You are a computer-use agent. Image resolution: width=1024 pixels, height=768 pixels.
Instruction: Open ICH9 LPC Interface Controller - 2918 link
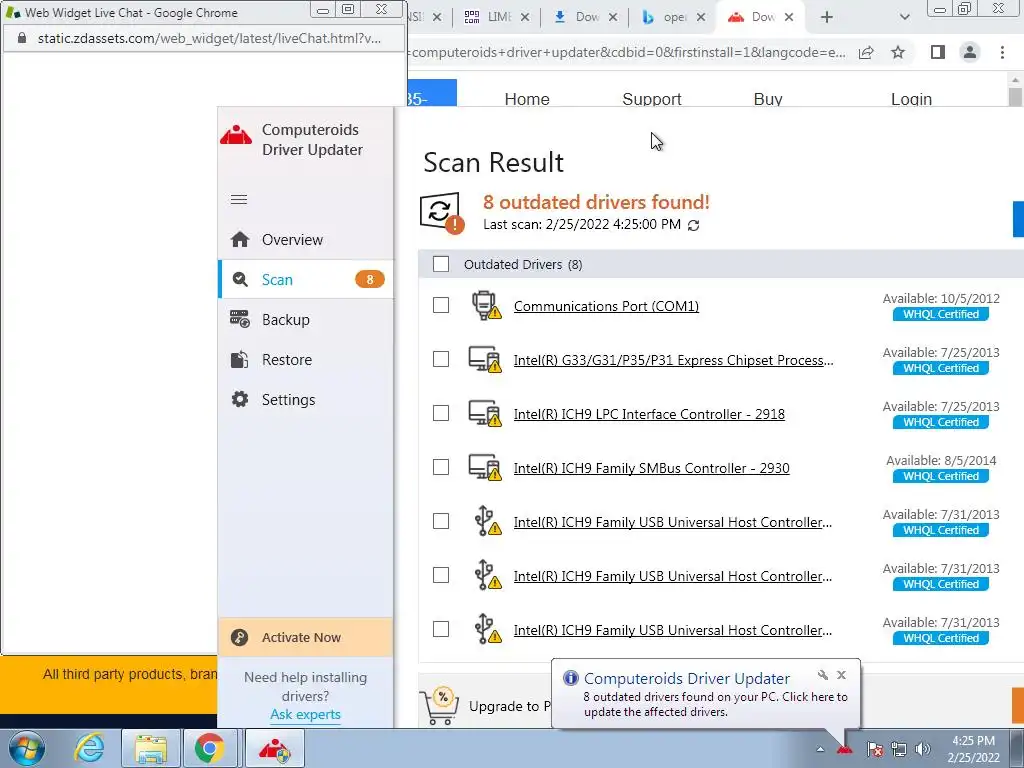tap(649, 414)
